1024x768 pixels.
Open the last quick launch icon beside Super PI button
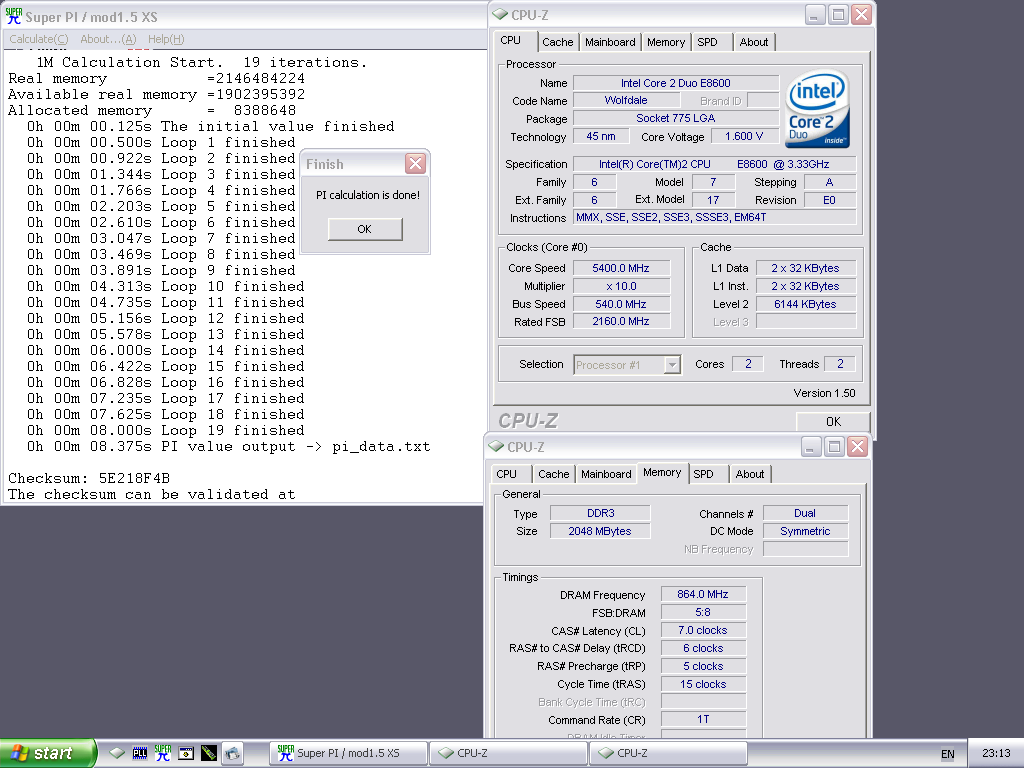tap(232, 753)
